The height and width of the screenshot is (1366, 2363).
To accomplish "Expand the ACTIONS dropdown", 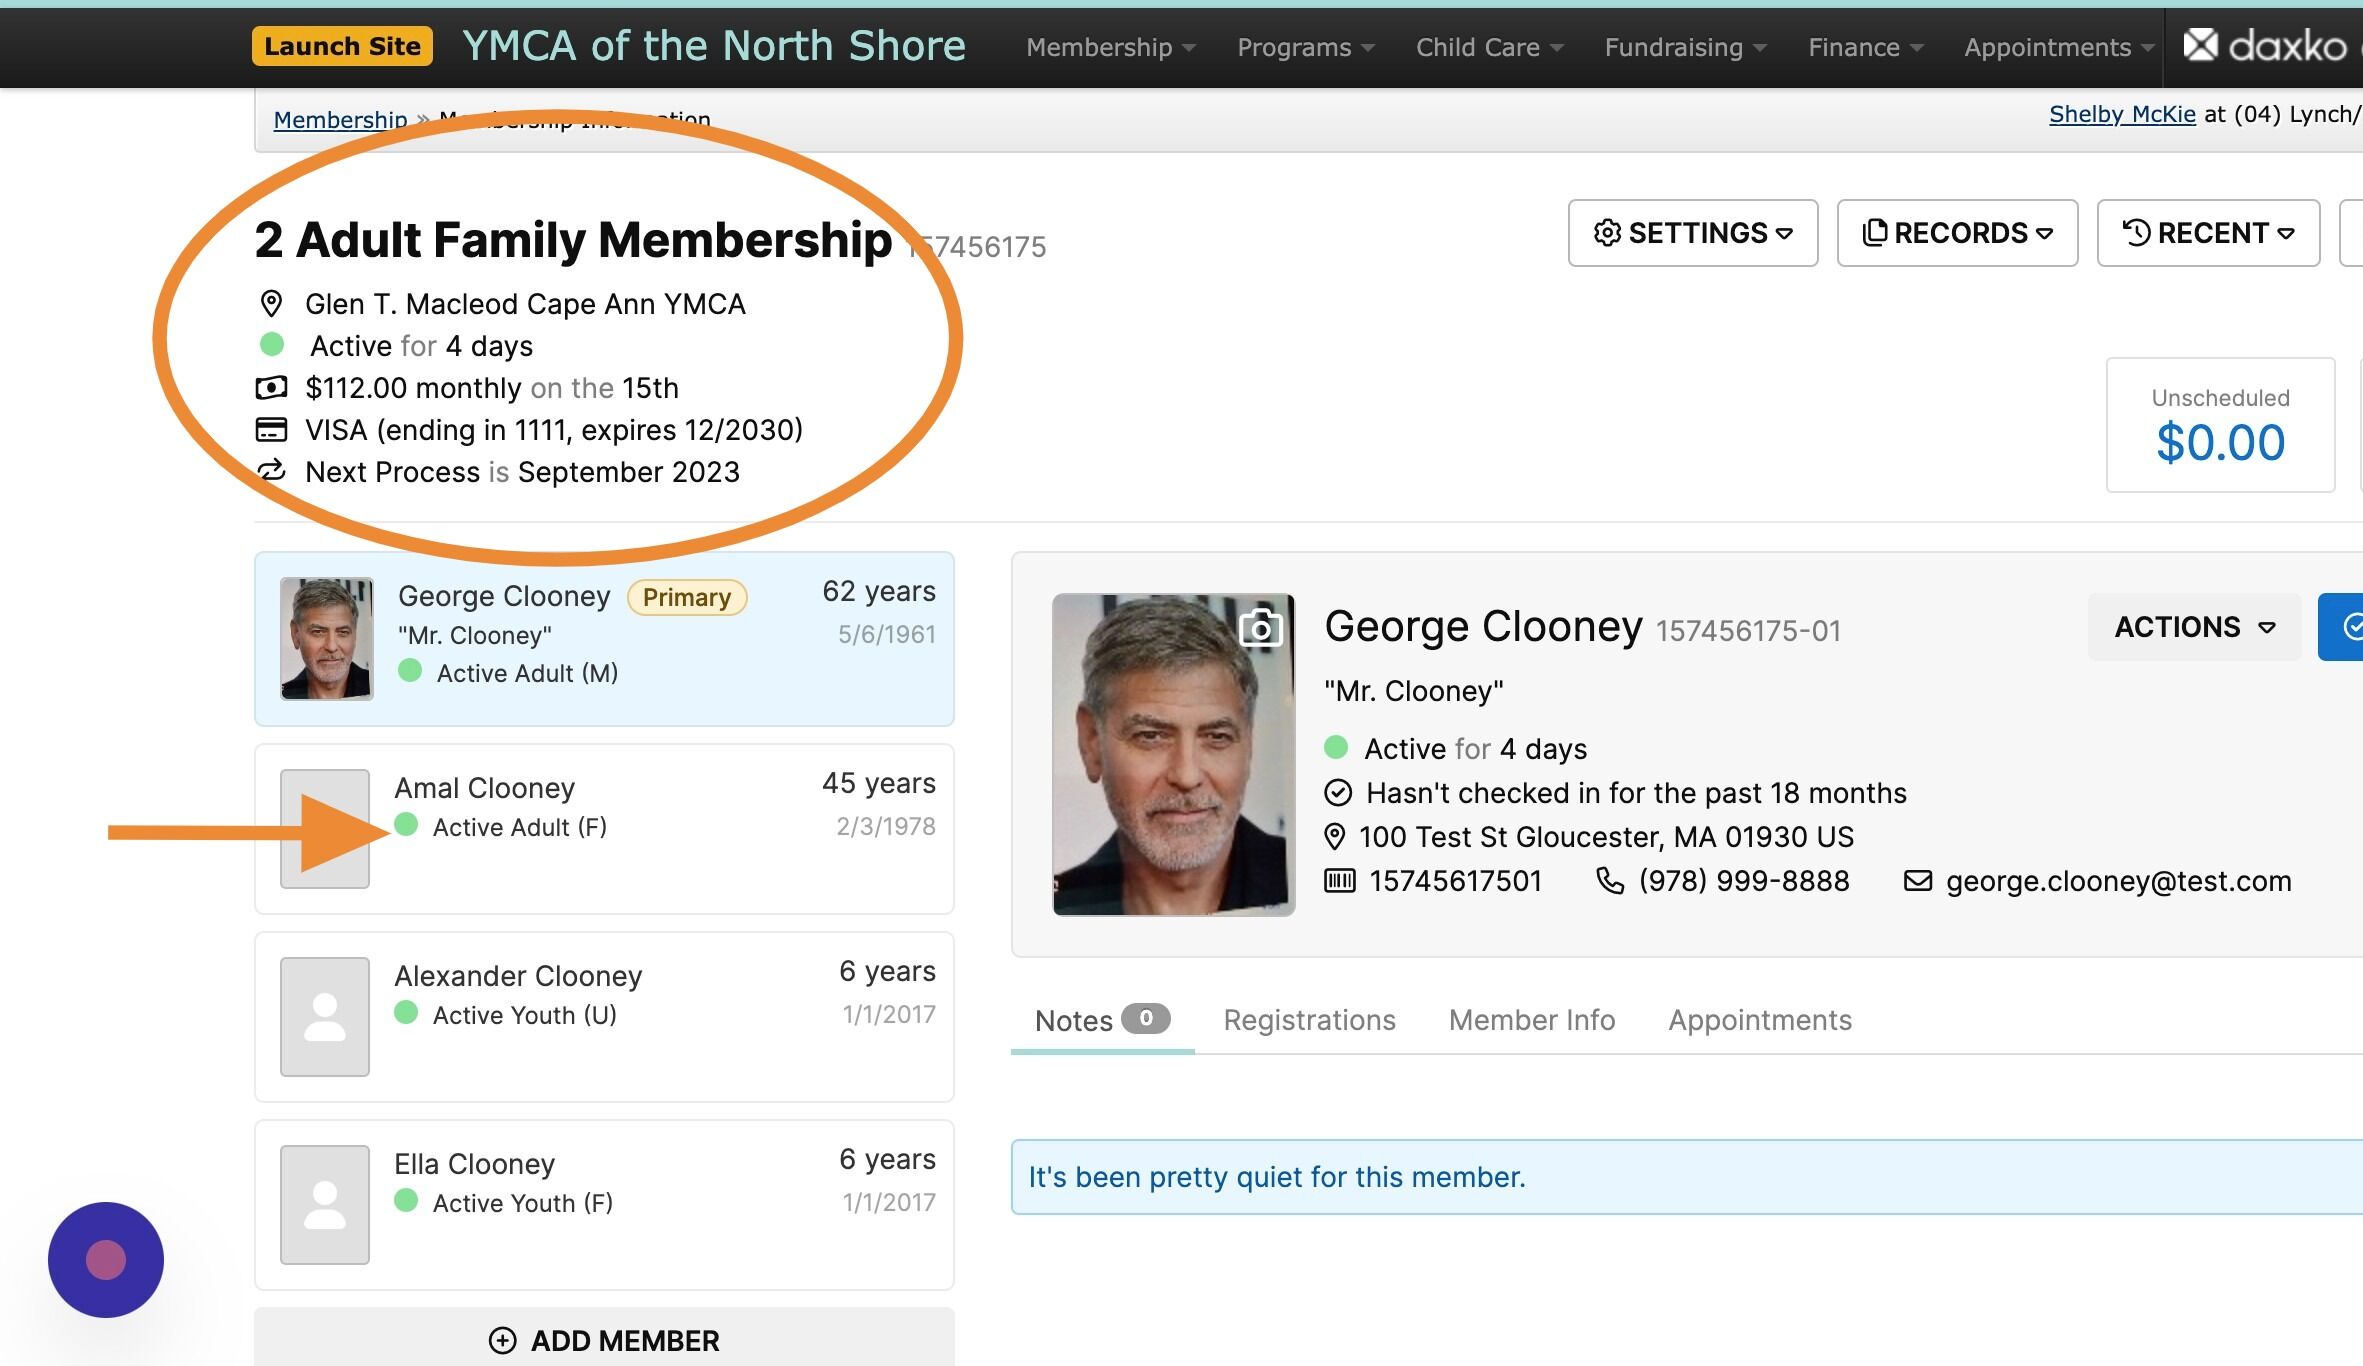I will click(x=2194, y=627).
